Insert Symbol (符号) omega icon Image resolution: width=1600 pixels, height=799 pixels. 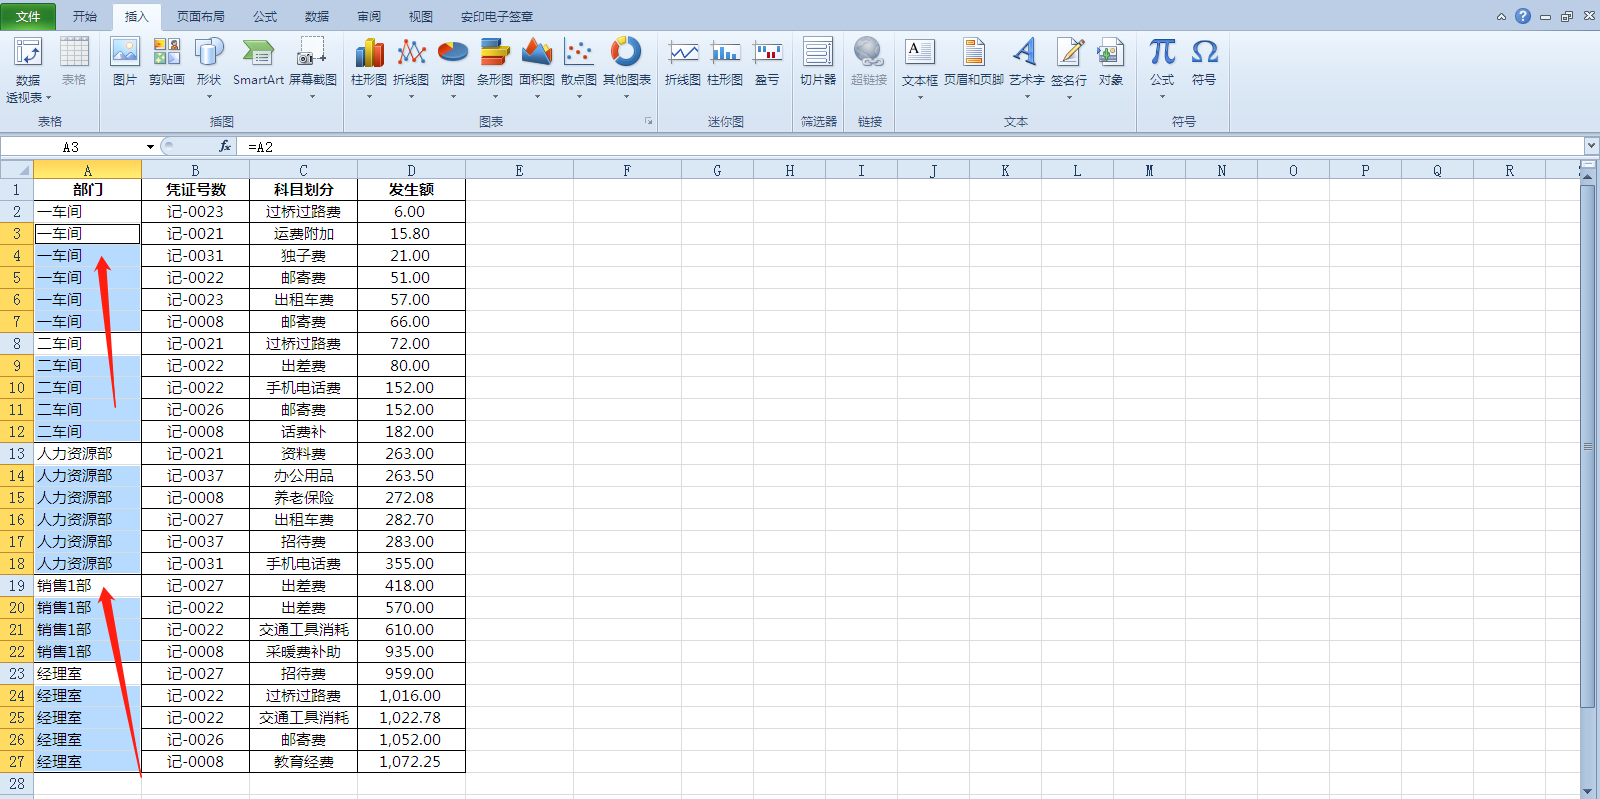(x=1204, y=52)
